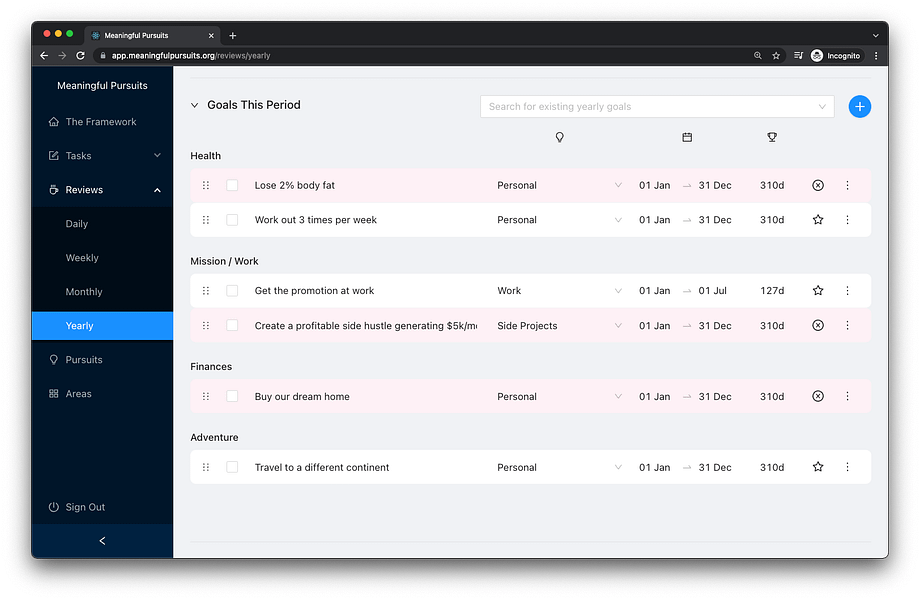
Task: Reload the page in browser
Action: (x=80, y=56)
